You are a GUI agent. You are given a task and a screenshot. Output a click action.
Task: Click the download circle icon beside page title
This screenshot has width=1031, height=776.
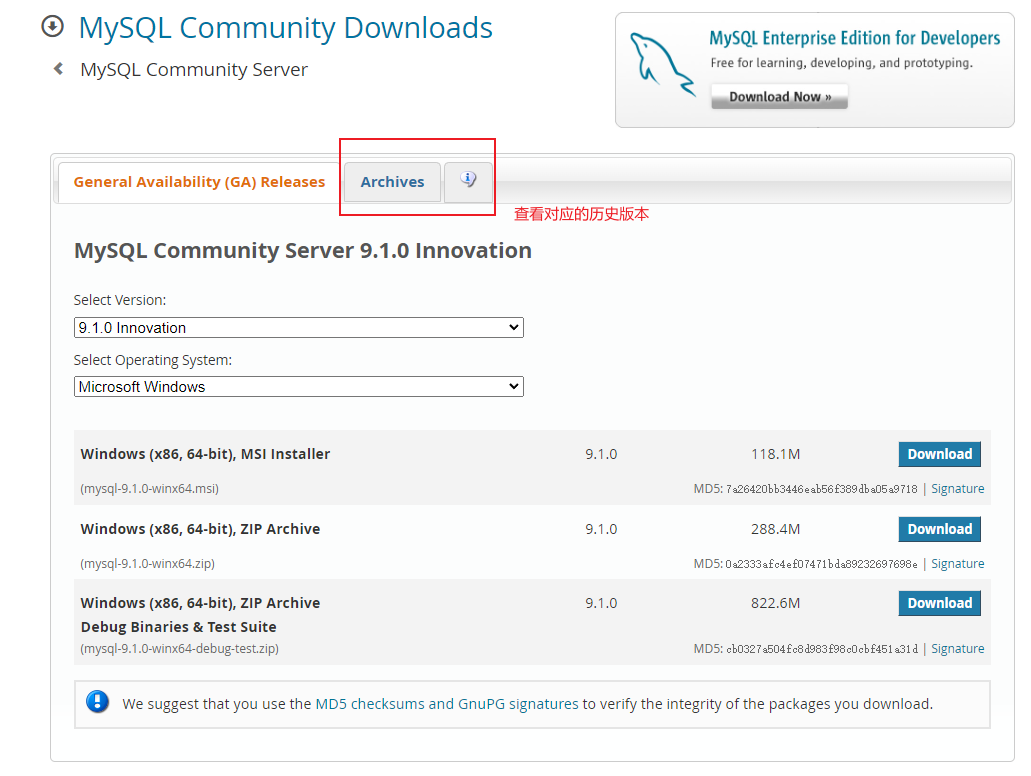[53, 27]
